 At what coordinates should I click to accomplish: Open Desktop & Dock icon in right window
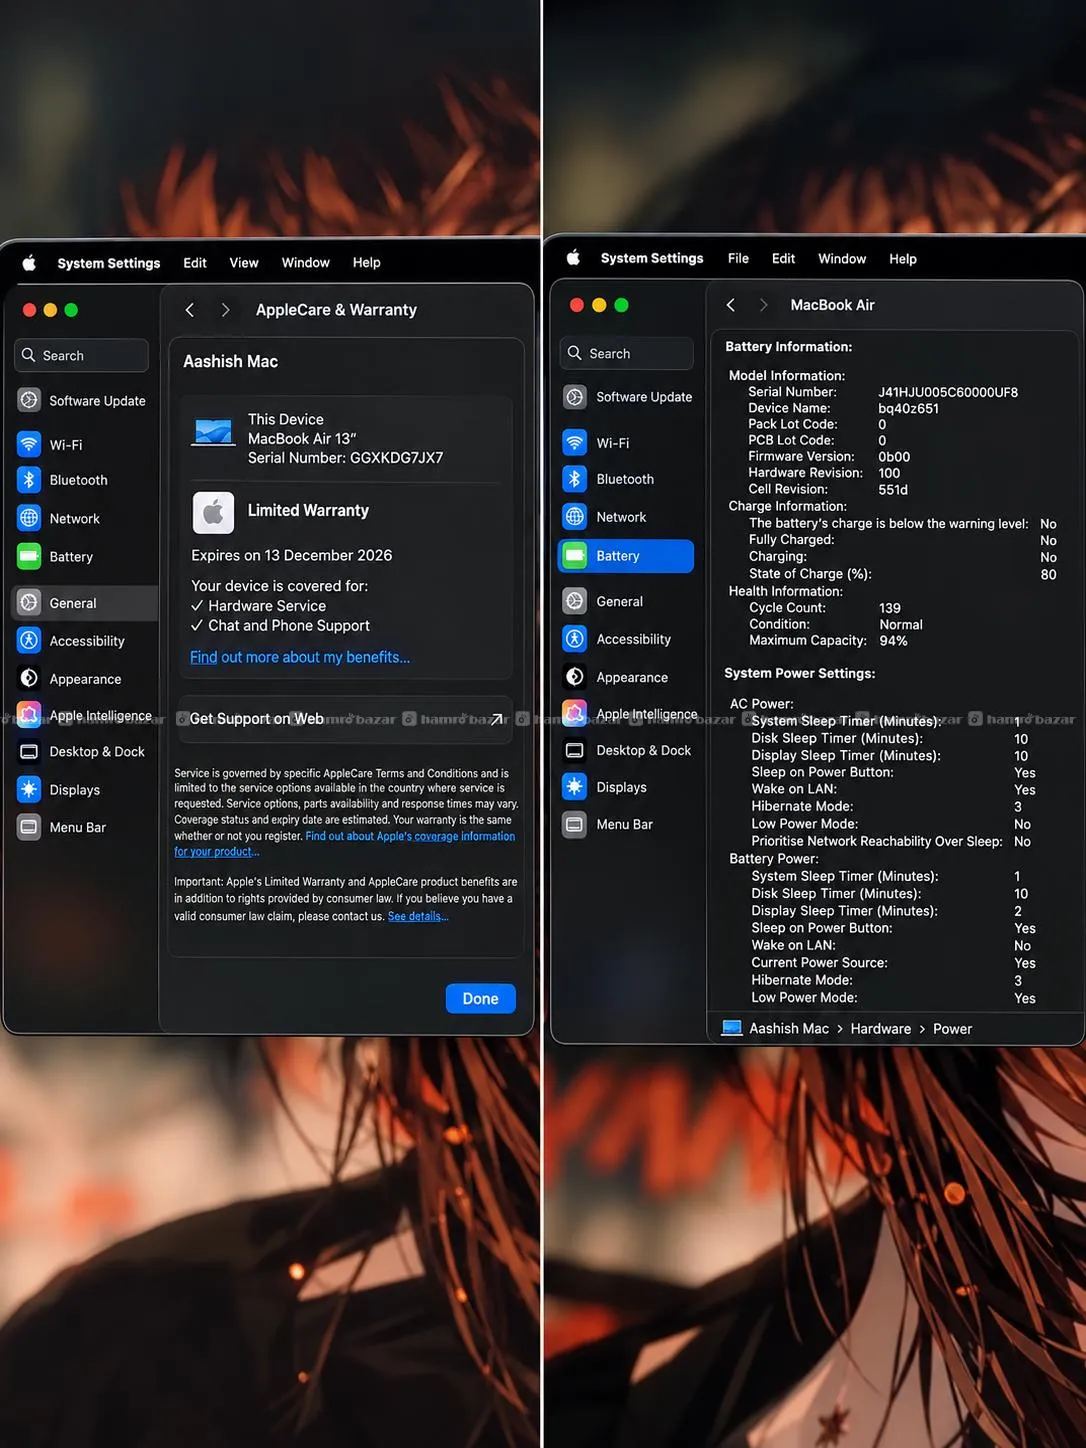(x=575, y=750)
